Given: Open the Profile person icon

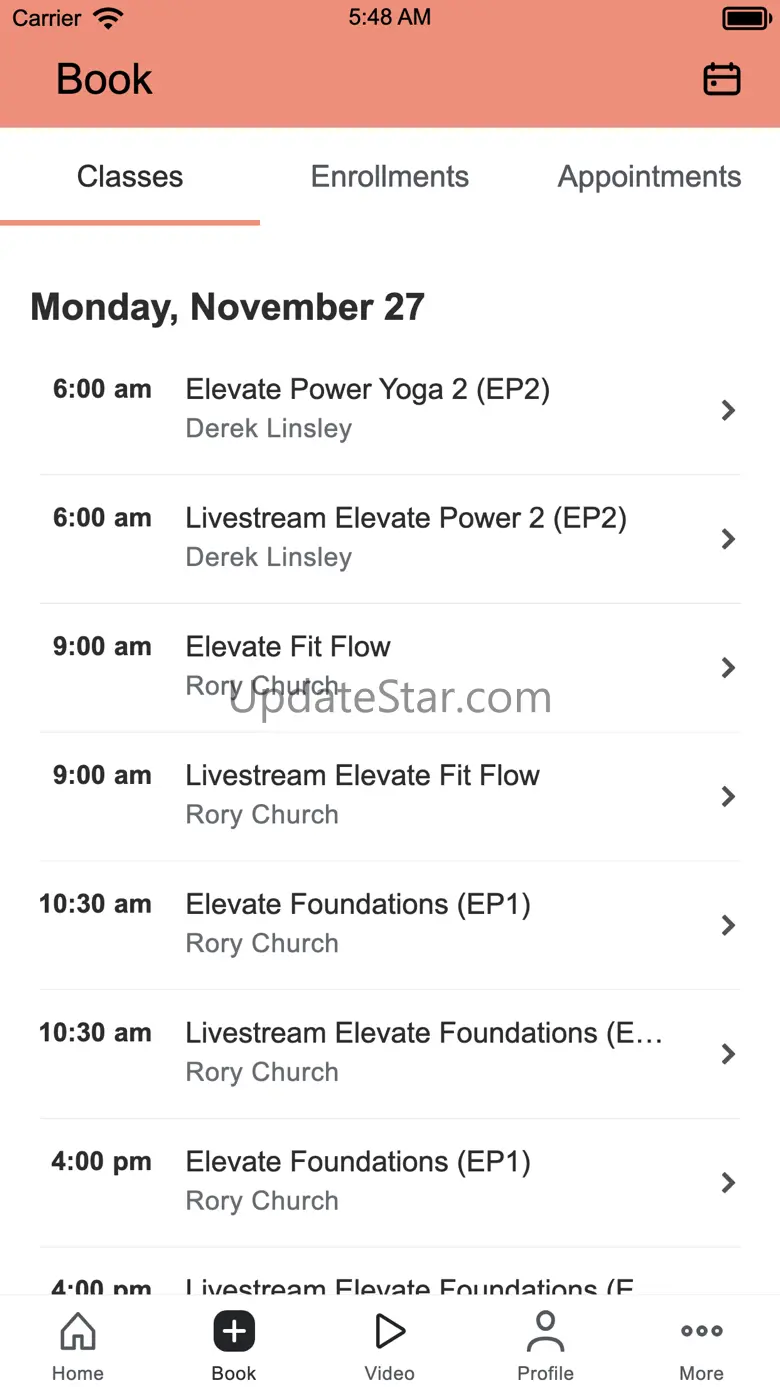Looking at the screenshot, I should pos(545,1332).
